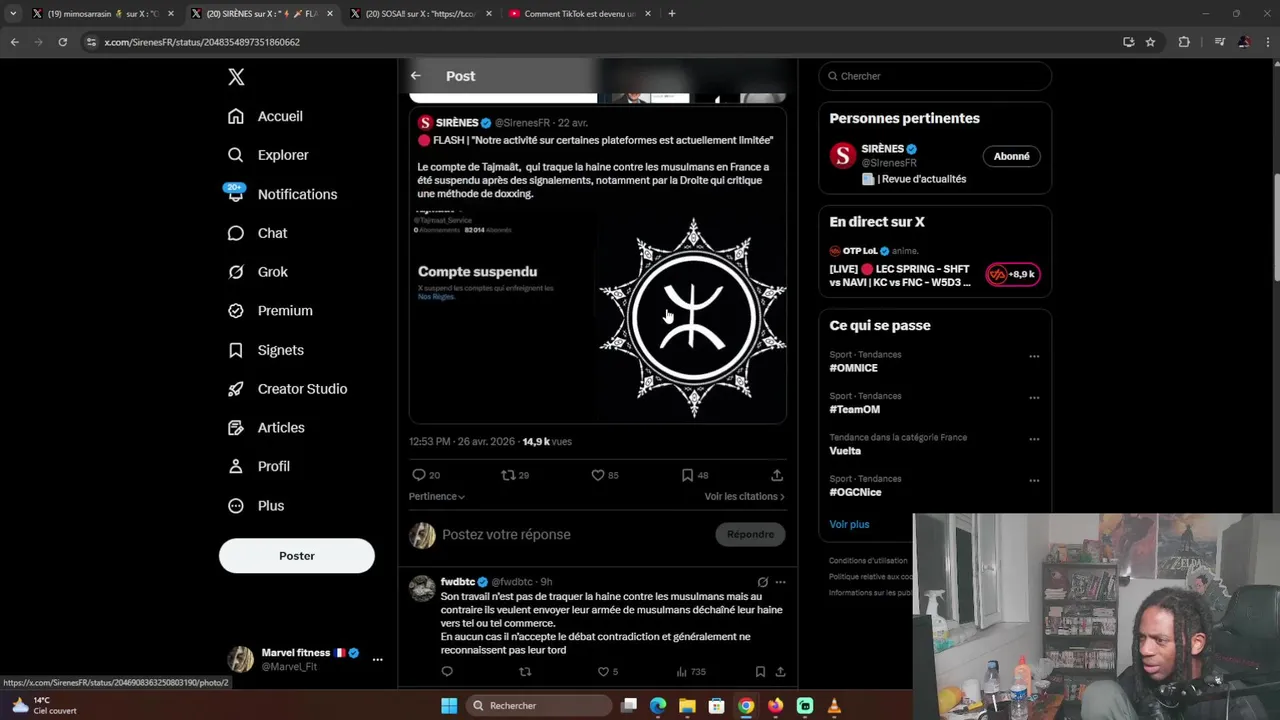Image resolution: width=1280 pixels, height=720 pixels.
Task: Open options dots for Vuelta trend
Action: tap(1034, 439)
